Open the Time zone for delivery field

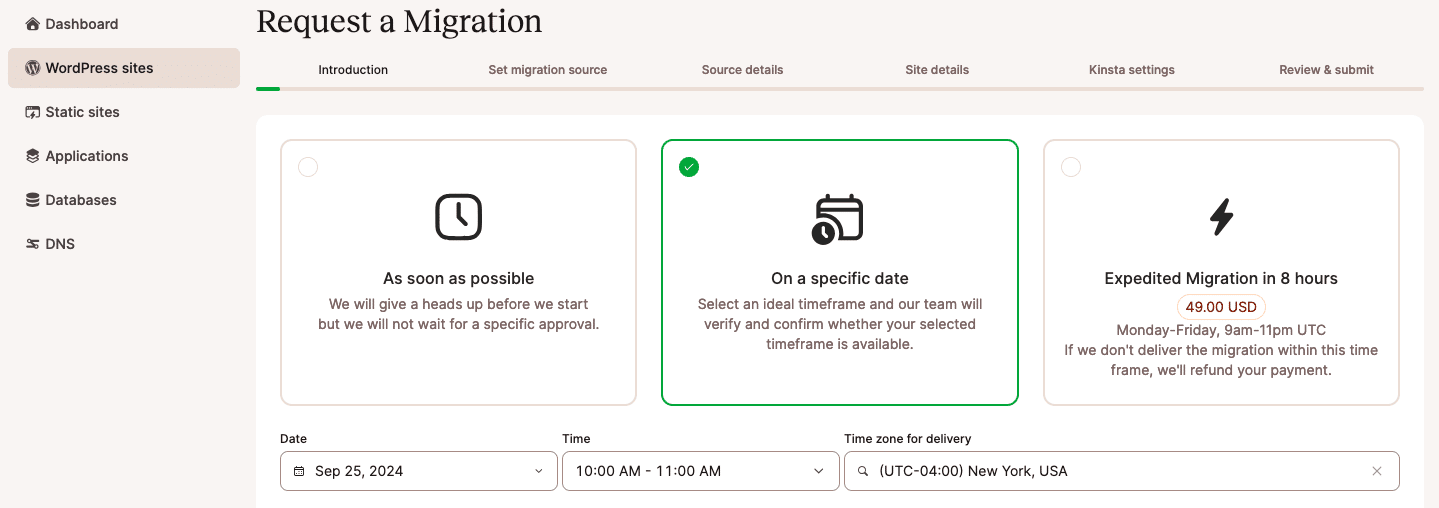[x=1110, y=471]
